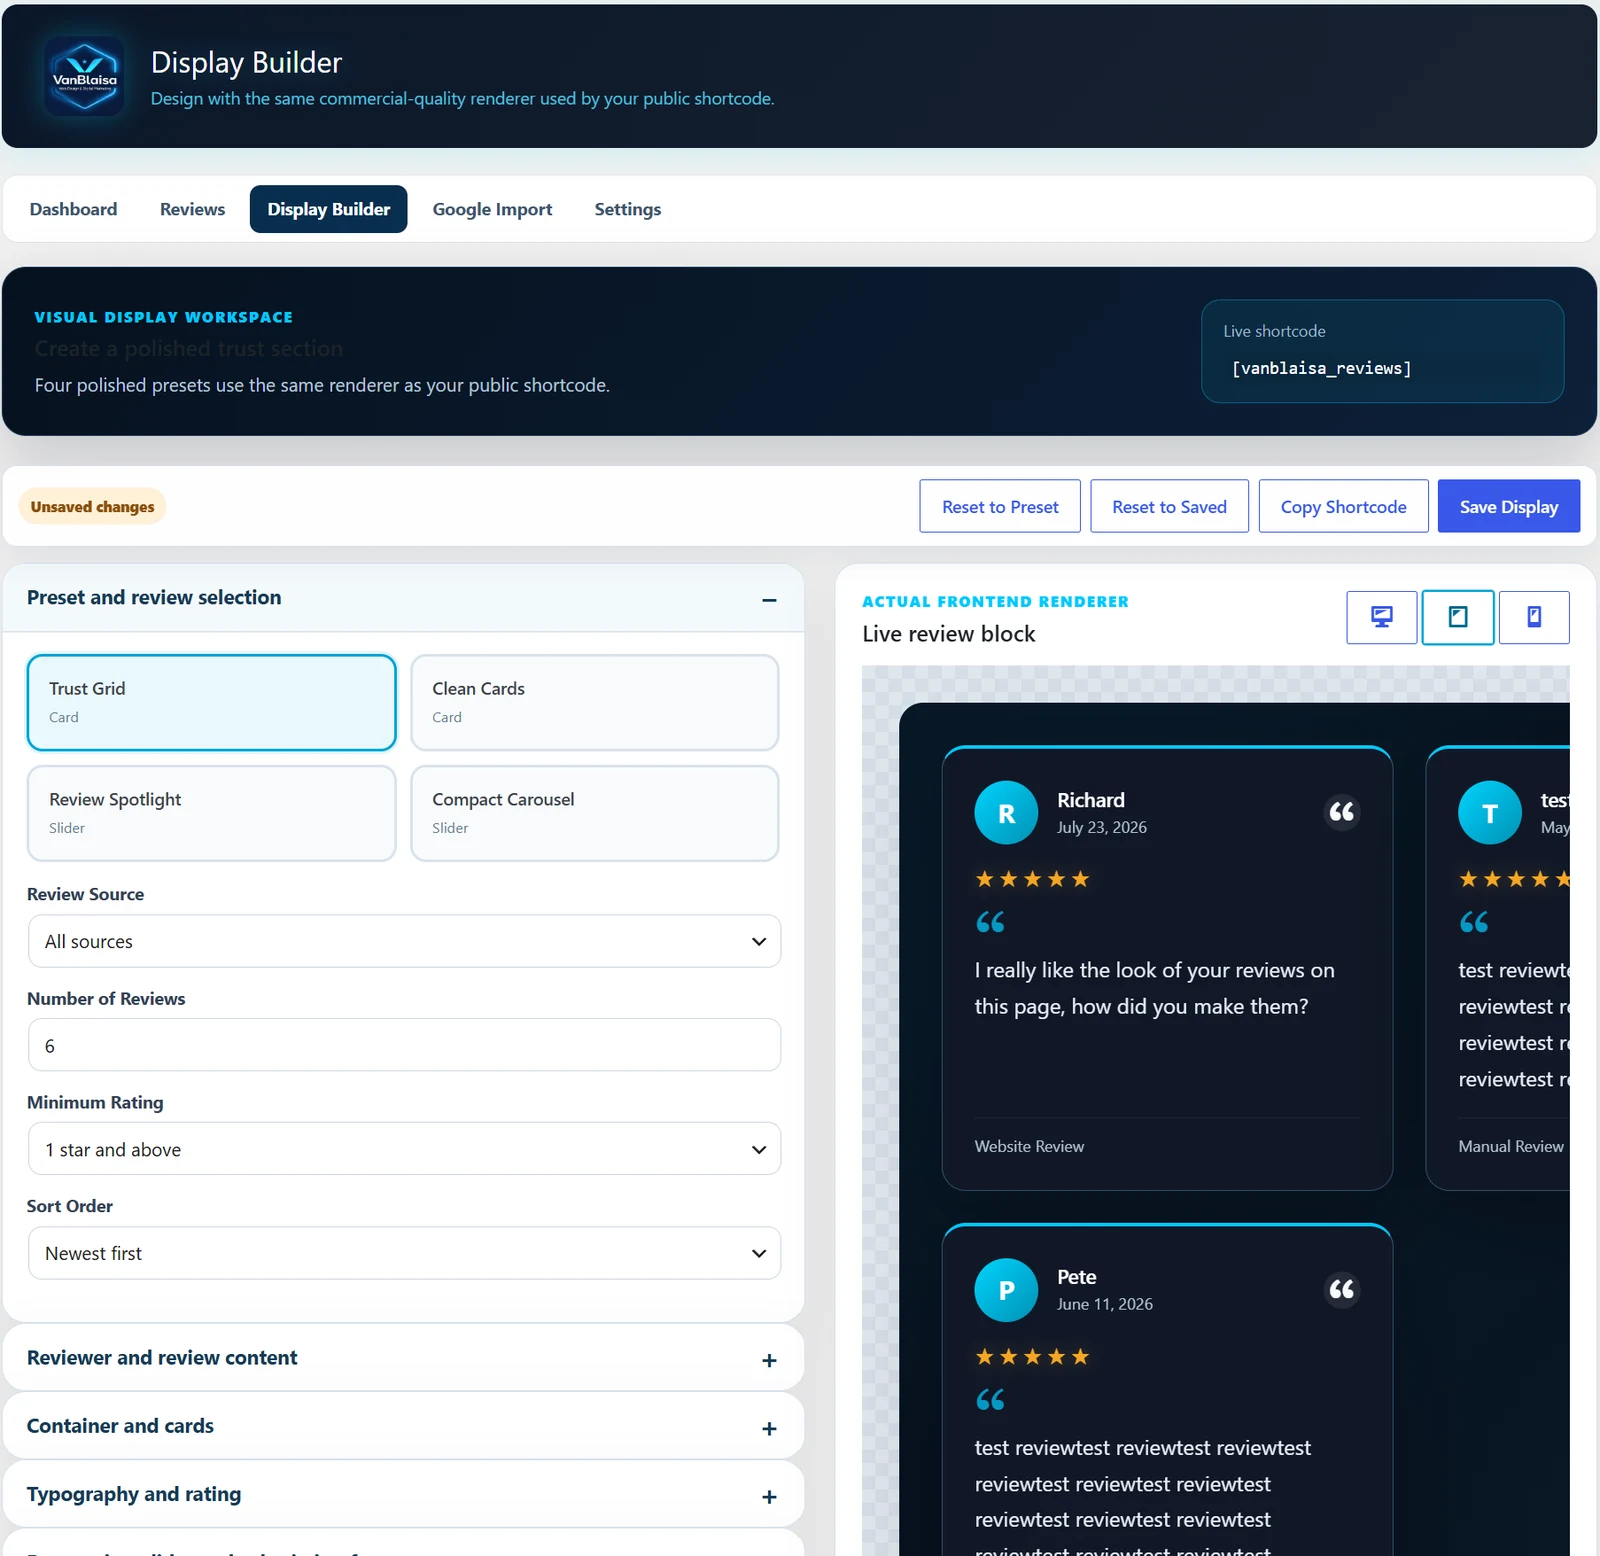Click the Reset to Saved button
The width and height of the screenshot is (1600, 1556).
[x=1169, y=506]
